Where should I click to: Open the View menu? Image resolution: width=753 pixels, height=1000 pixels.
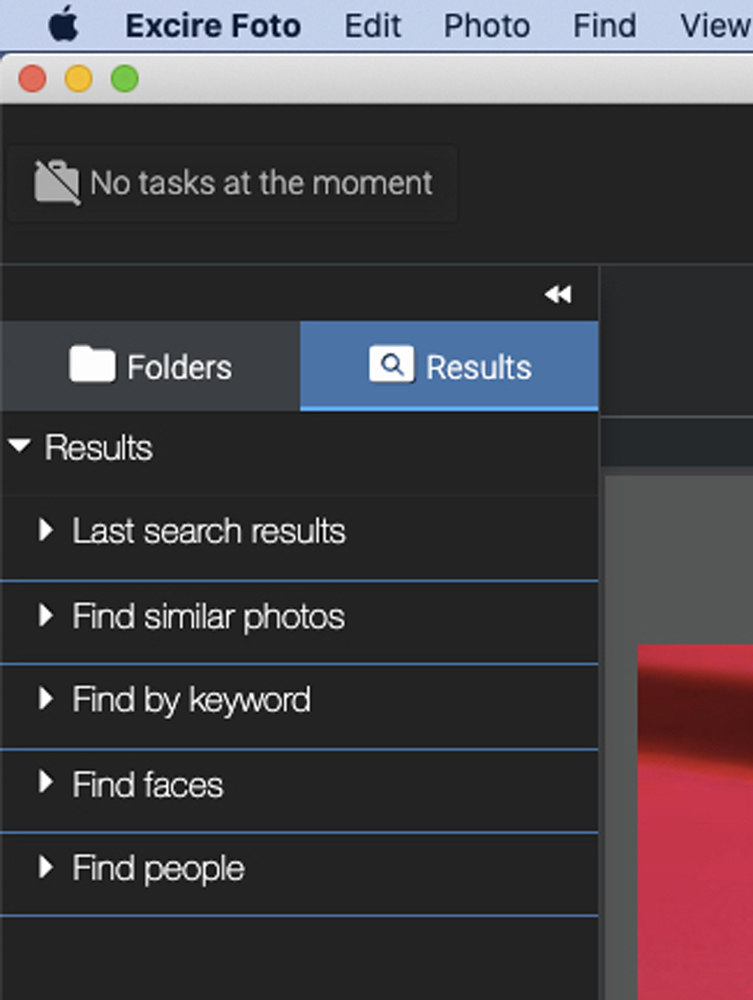tap(714, 25)
